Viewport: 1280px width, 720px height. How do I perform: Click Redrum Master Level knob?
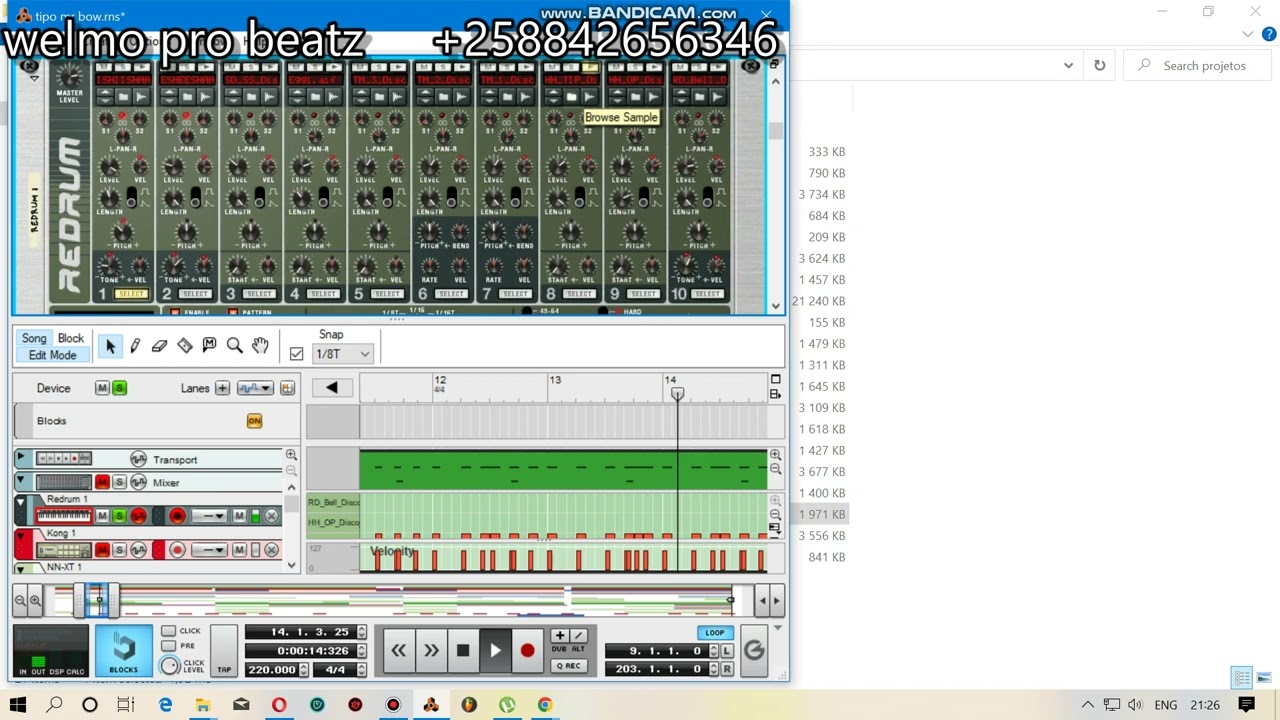coord(69,76)
